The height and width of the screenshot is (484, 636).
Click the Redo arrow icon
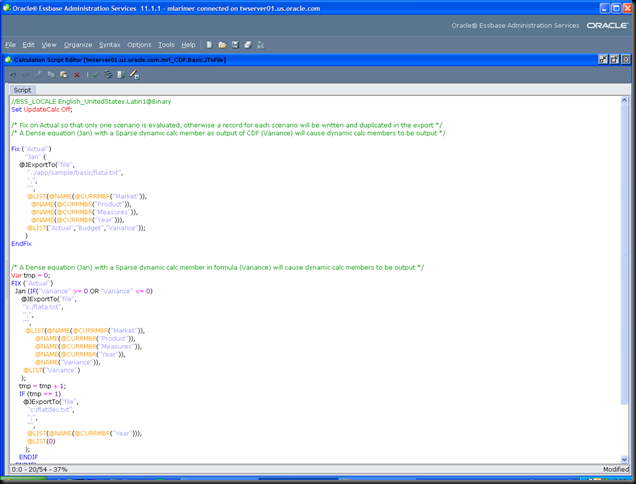coord(26,75)
